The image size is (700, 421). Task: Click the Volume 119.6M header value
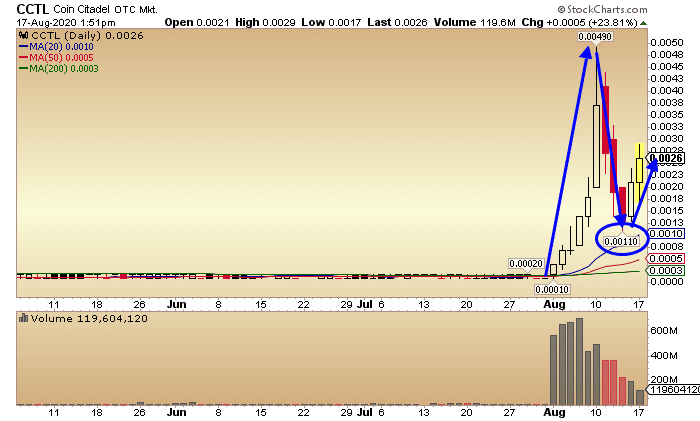tap(474, 22)
